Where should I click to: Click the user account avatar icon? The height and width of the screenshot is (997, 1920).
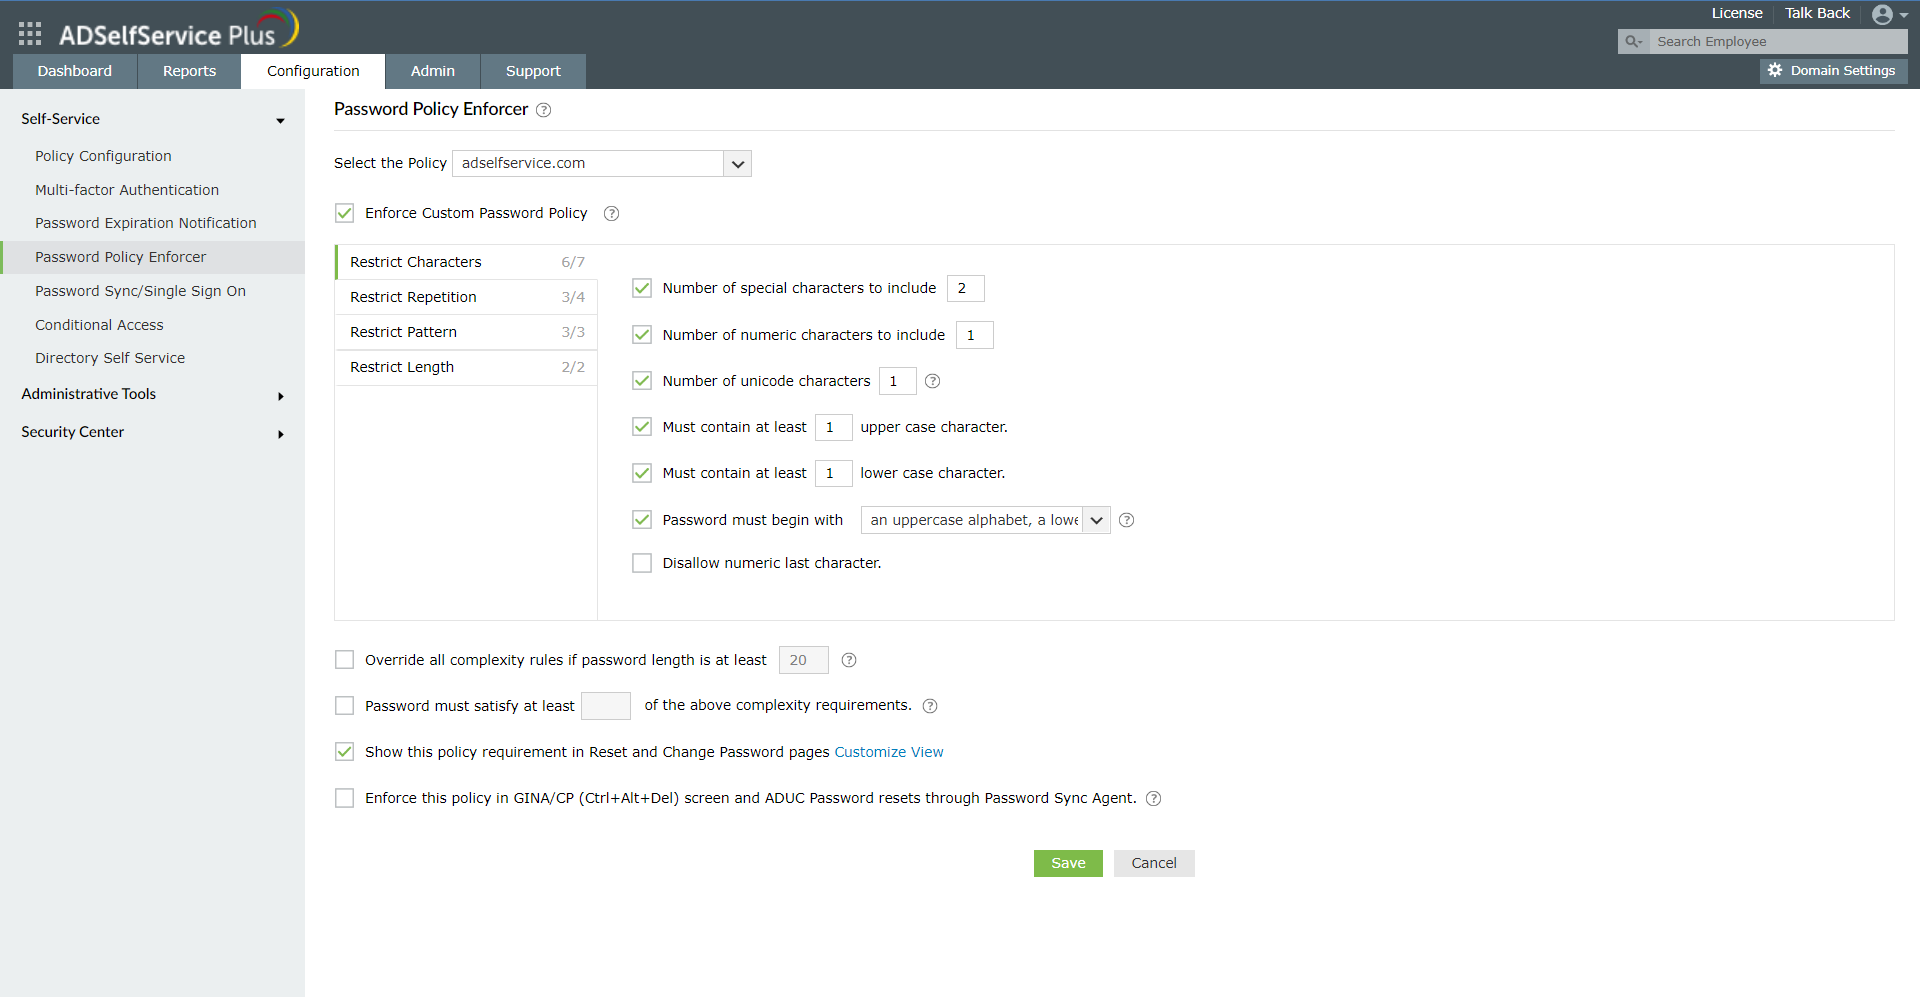tap(1882, 14)
